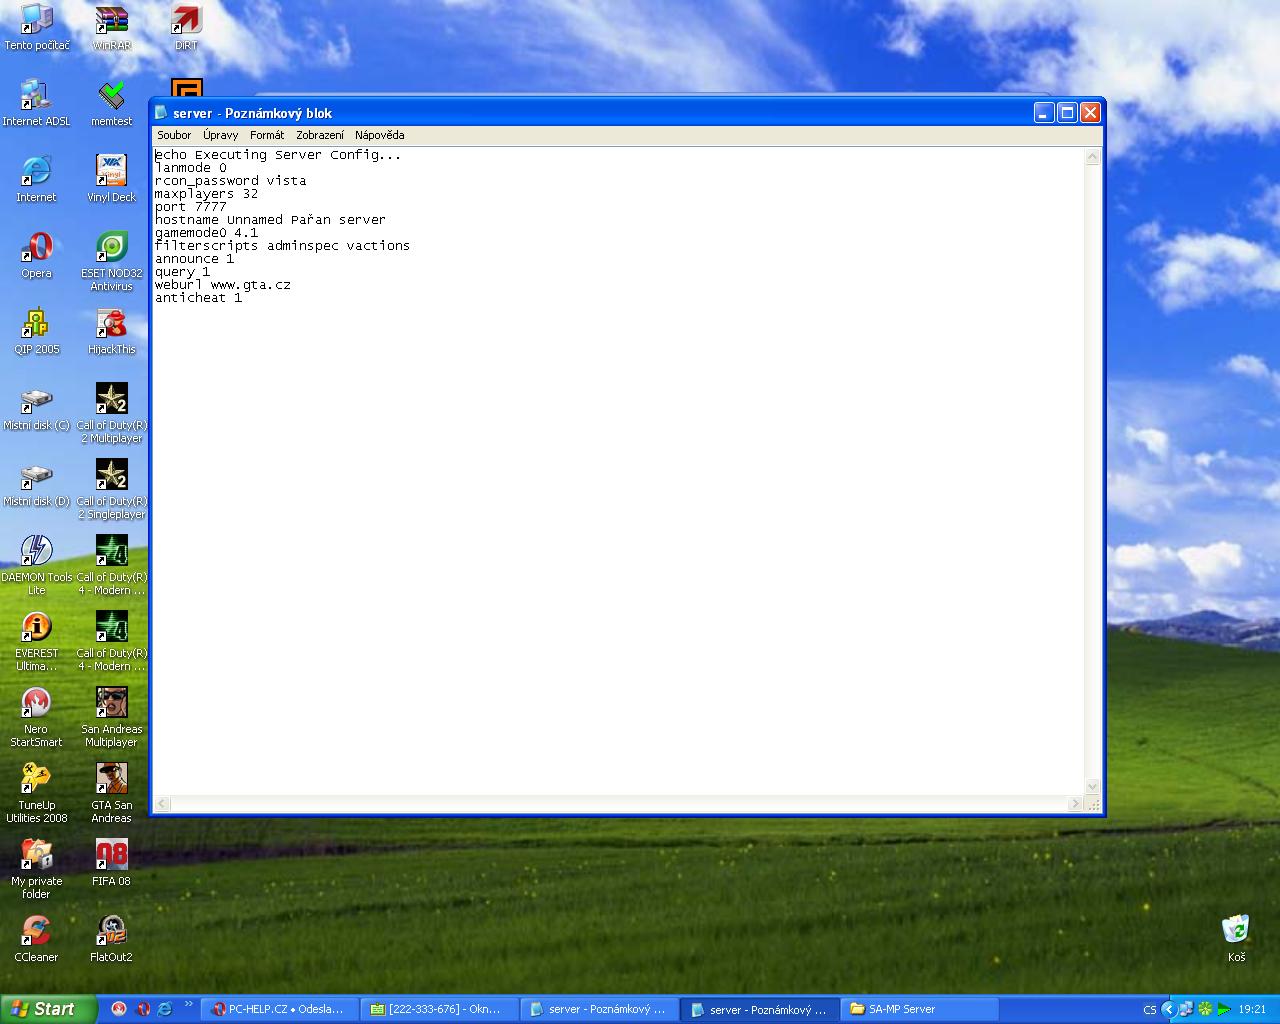Click the Notepad icon in title bar

click(x=161, y=113)
